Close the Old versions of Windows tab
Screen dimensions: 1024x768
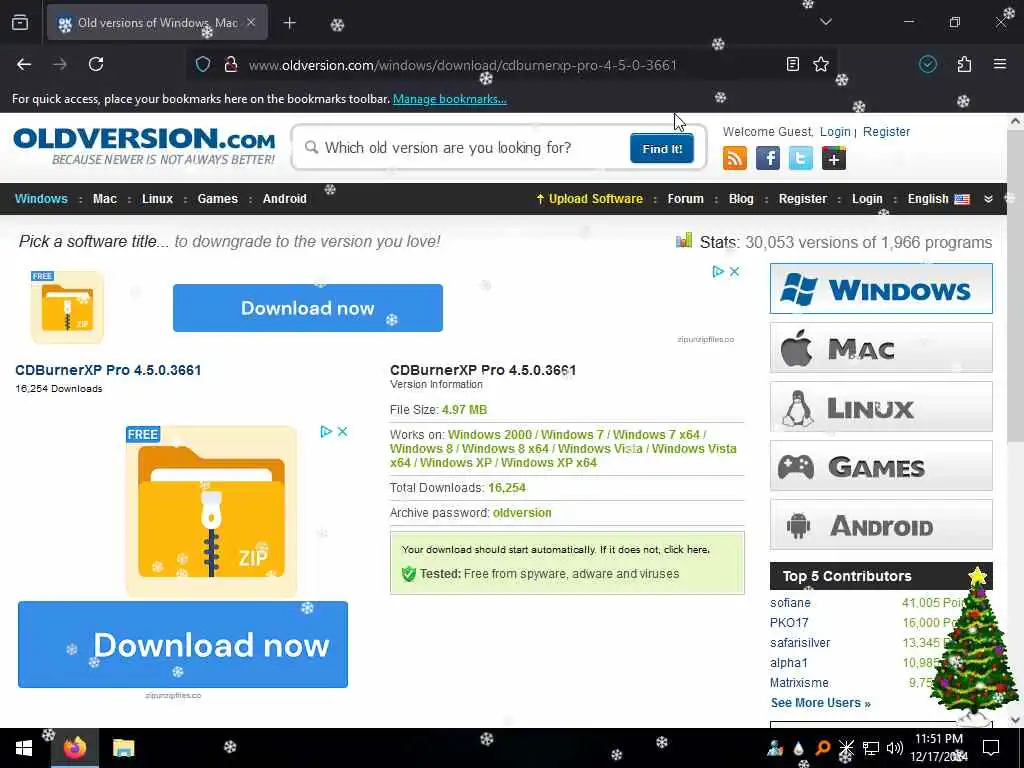251,22
